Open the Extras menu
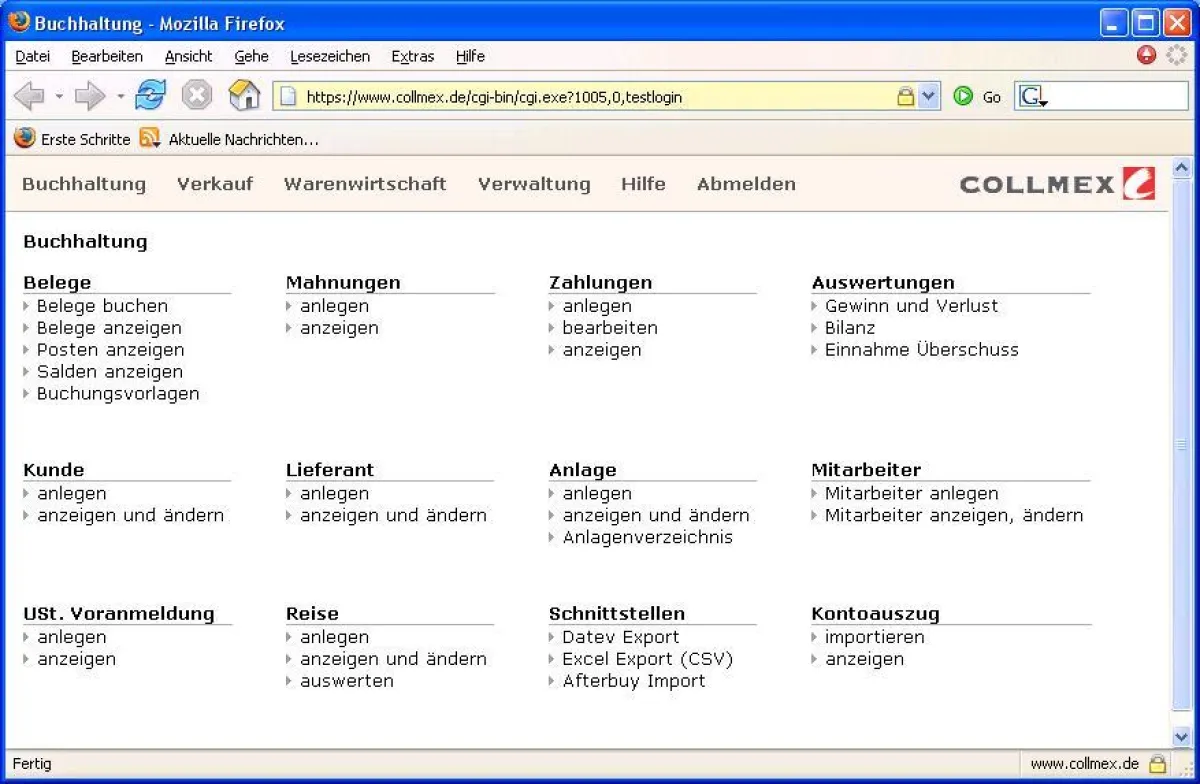The width and height of the screenshot is (1200, 784). pos(412,57)
